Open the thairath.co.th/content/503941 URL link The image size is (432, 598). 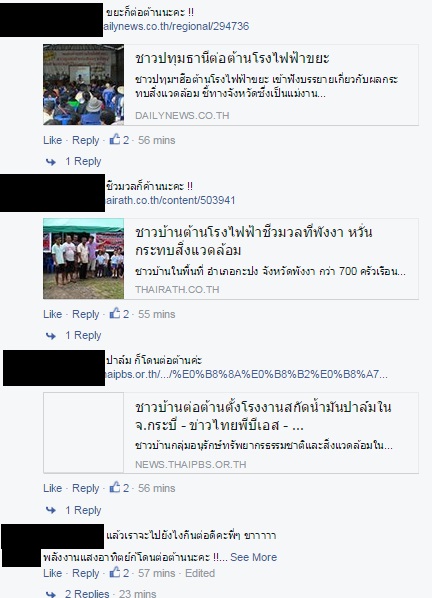170,200
